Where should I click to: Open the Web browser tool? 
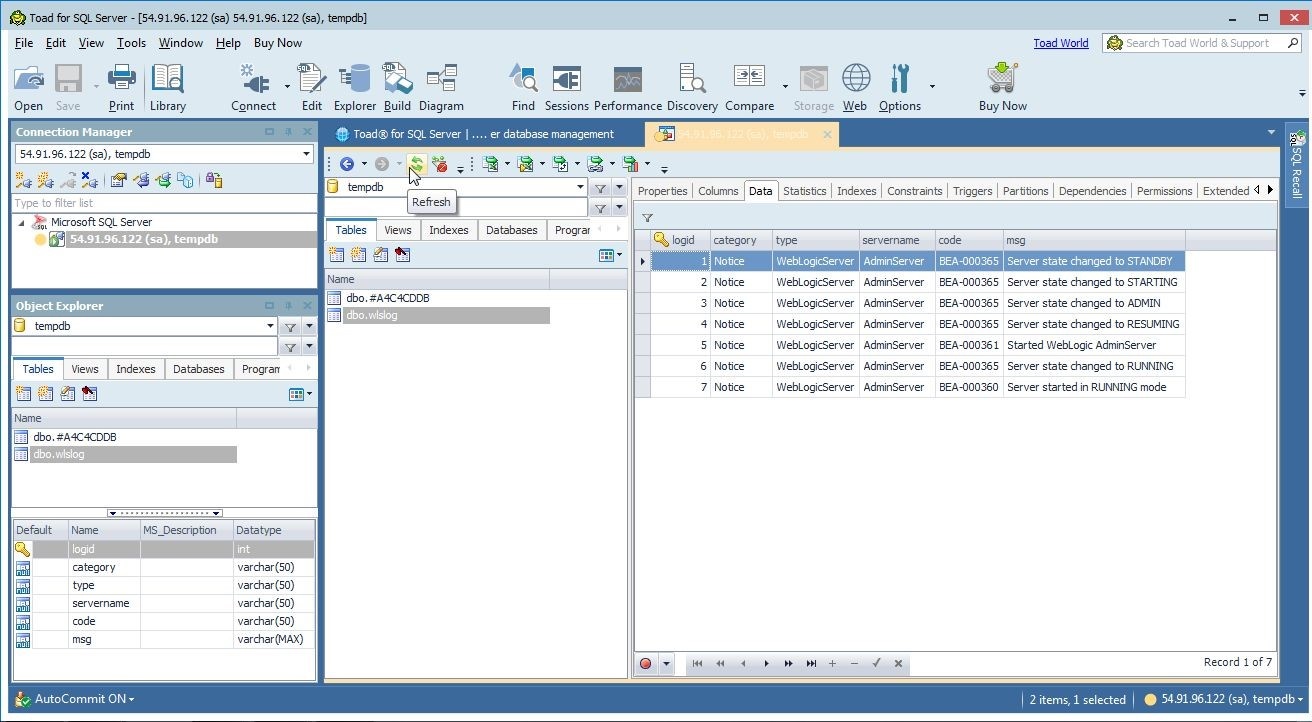(x=855, y=88)
